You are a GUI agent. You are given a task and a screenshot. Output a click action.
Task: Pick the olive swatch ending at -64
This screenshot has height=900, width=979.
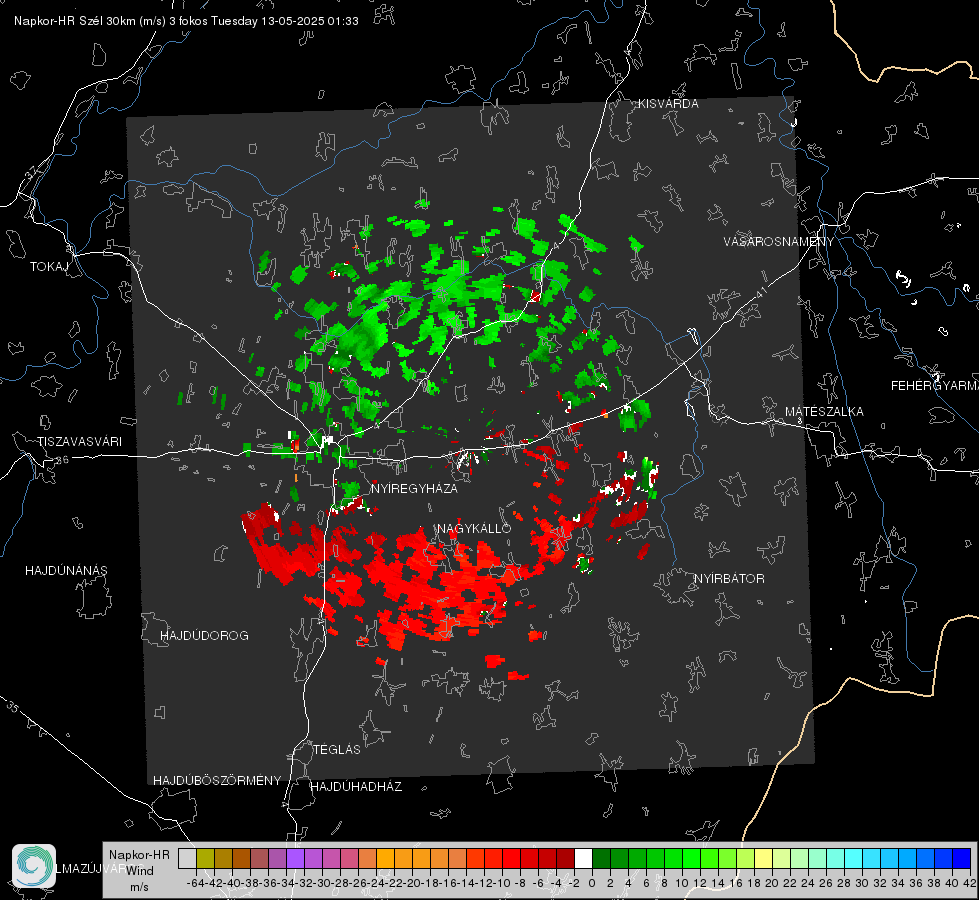[x=205, y=858]
